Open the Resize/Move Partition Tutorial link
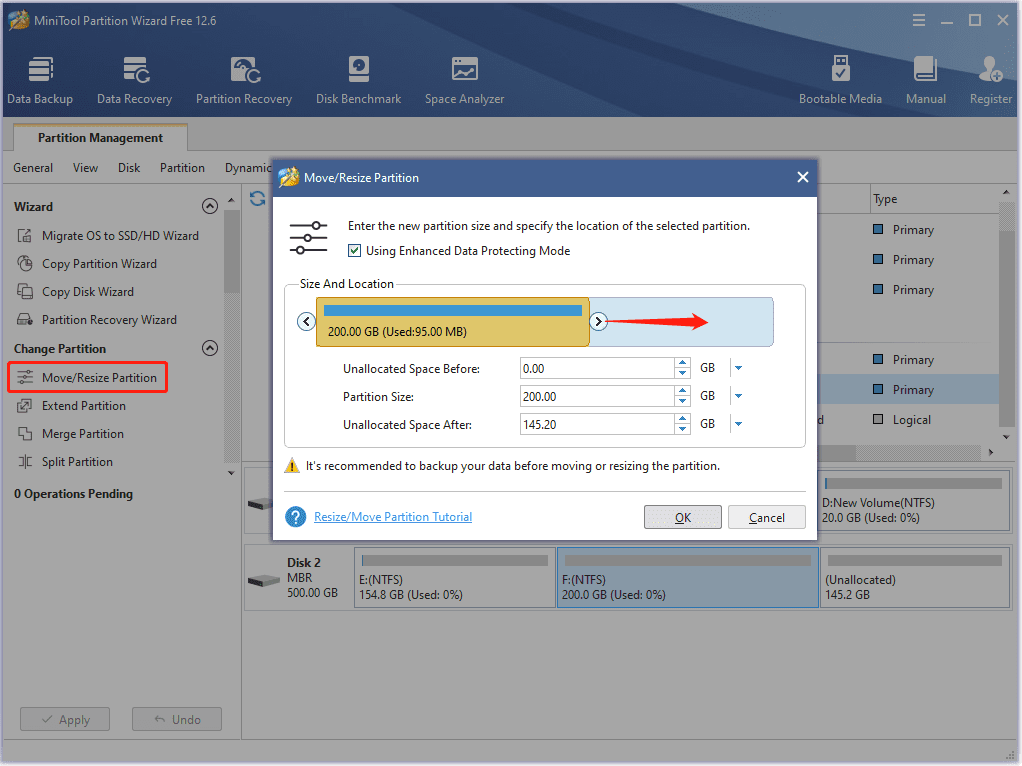The width and height of the screenshot is (1022, 766). pyautogui.click(x=392, y=516)
